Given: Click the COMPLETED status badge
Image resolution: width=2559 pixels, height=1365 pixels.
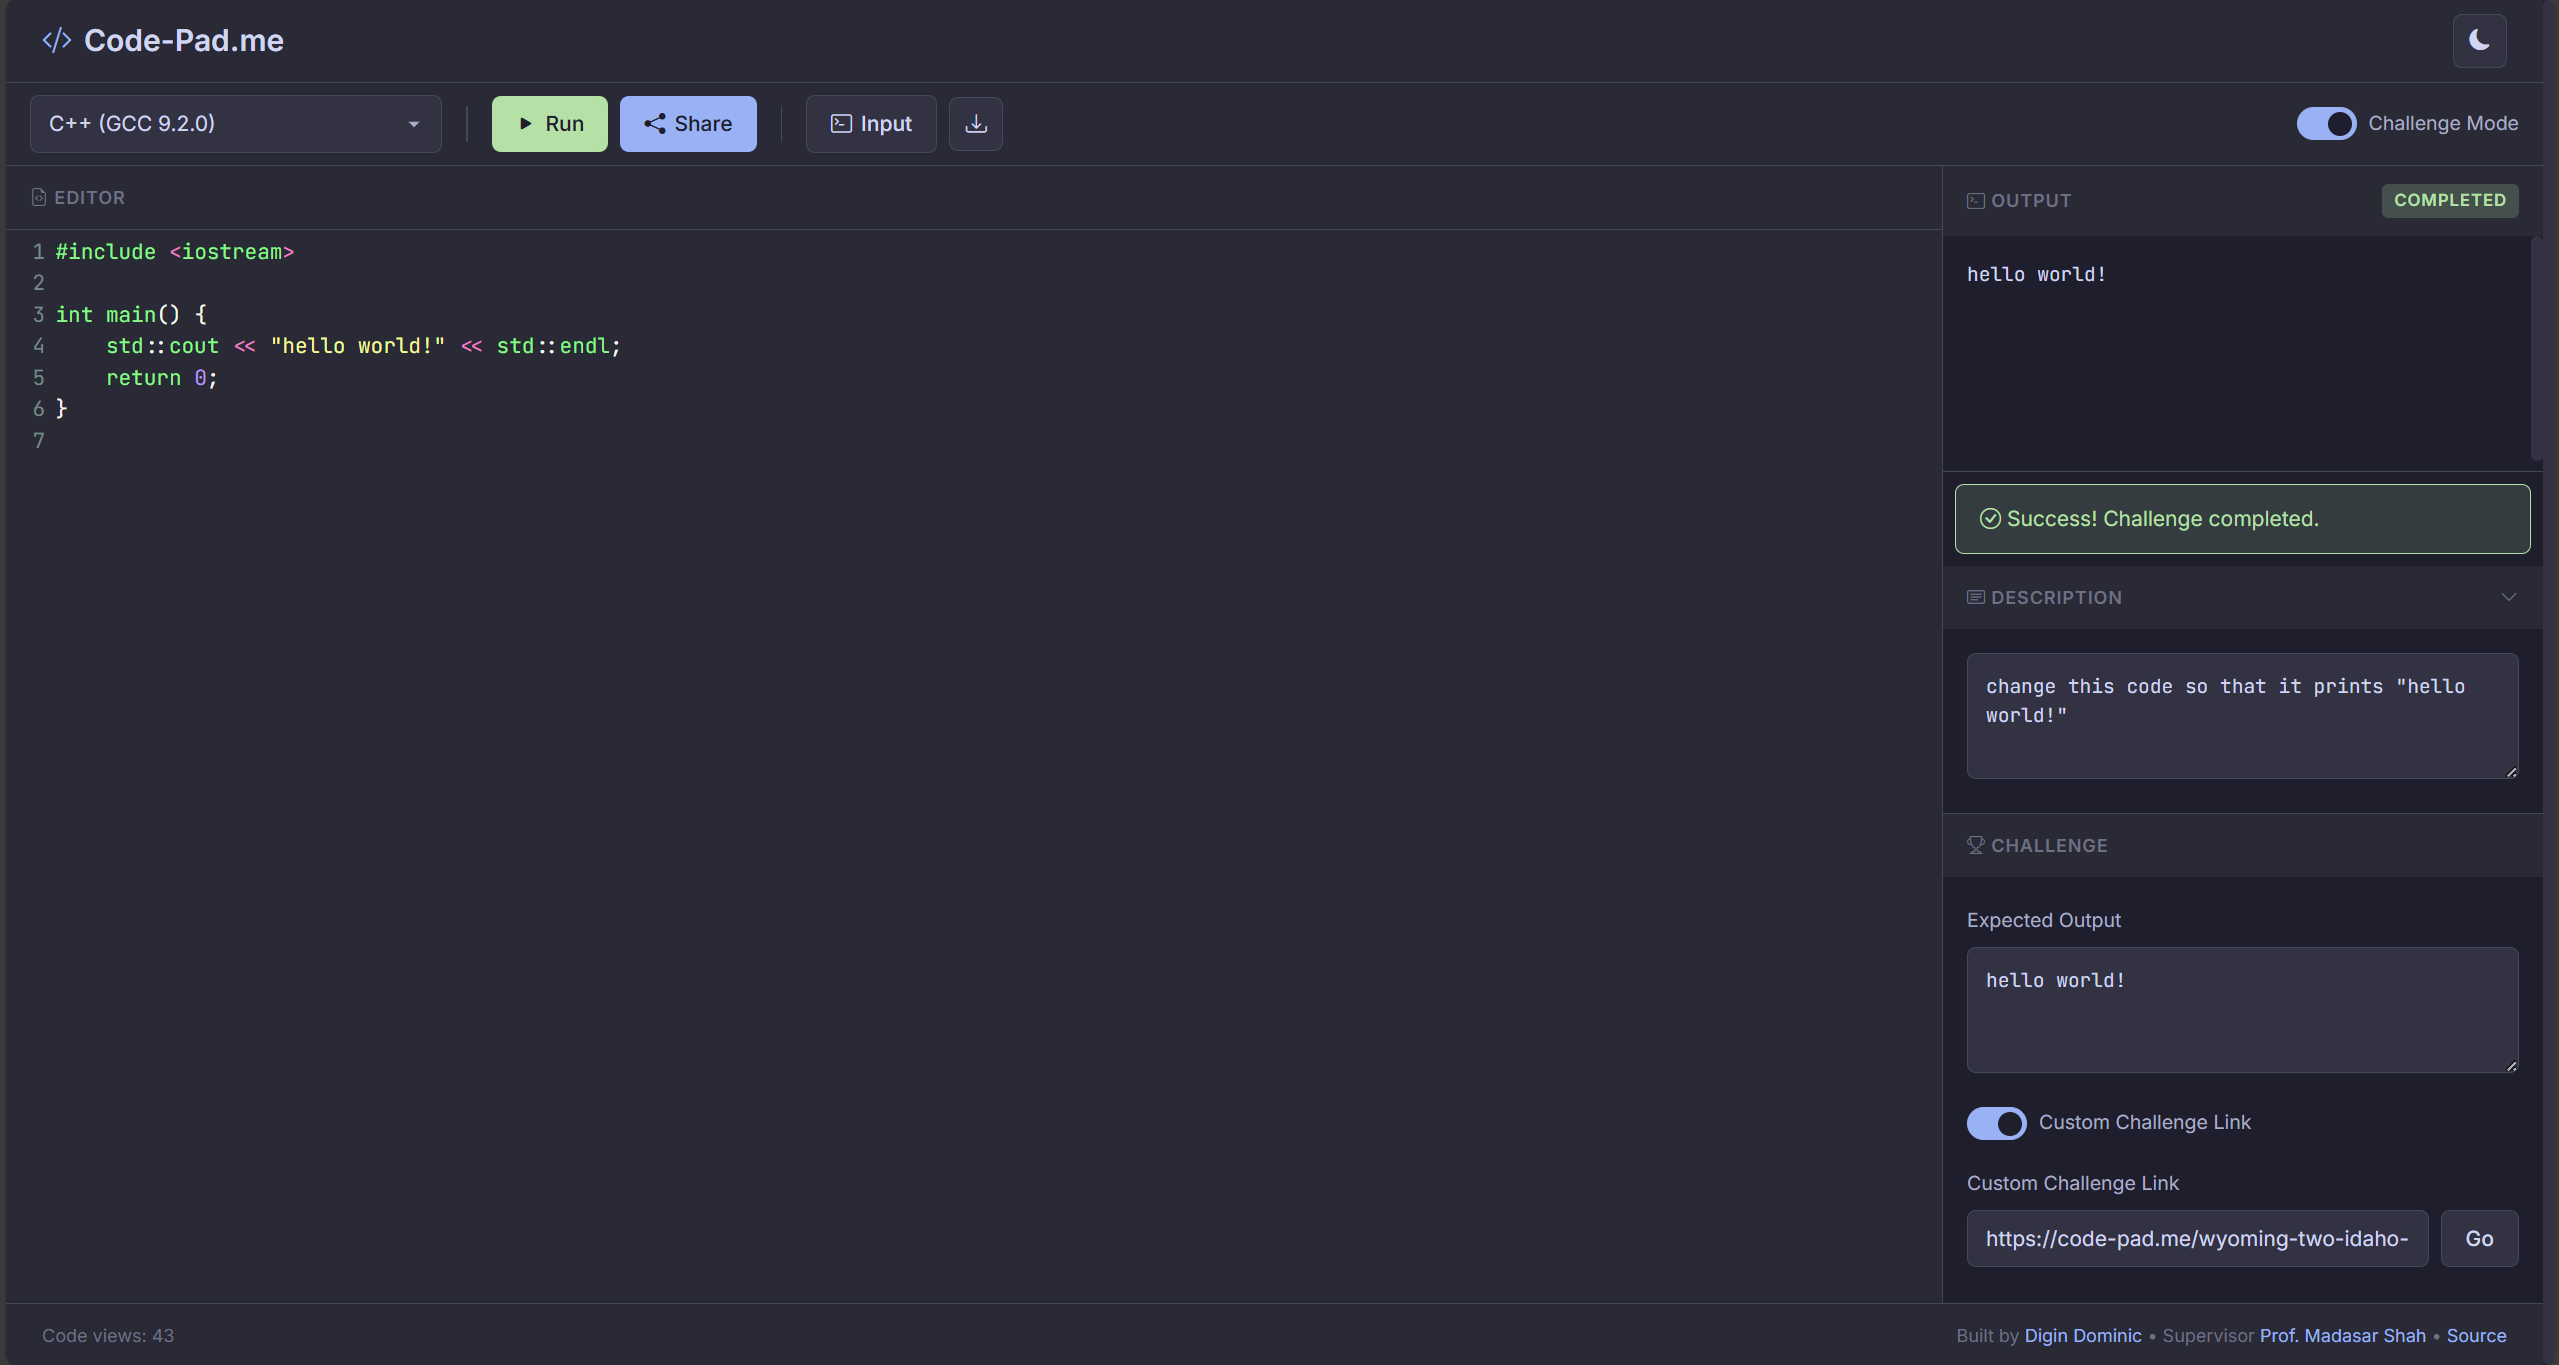Looking at the screenshot, I should point(2449,200).
